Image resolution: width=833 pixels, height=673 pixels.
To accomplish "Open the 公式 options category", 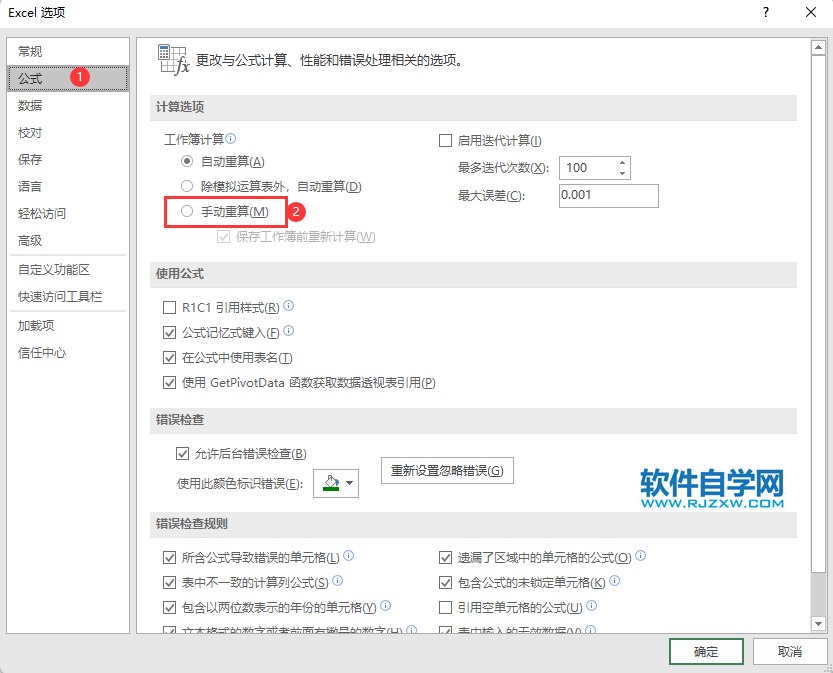I will (x=68, y=79).
